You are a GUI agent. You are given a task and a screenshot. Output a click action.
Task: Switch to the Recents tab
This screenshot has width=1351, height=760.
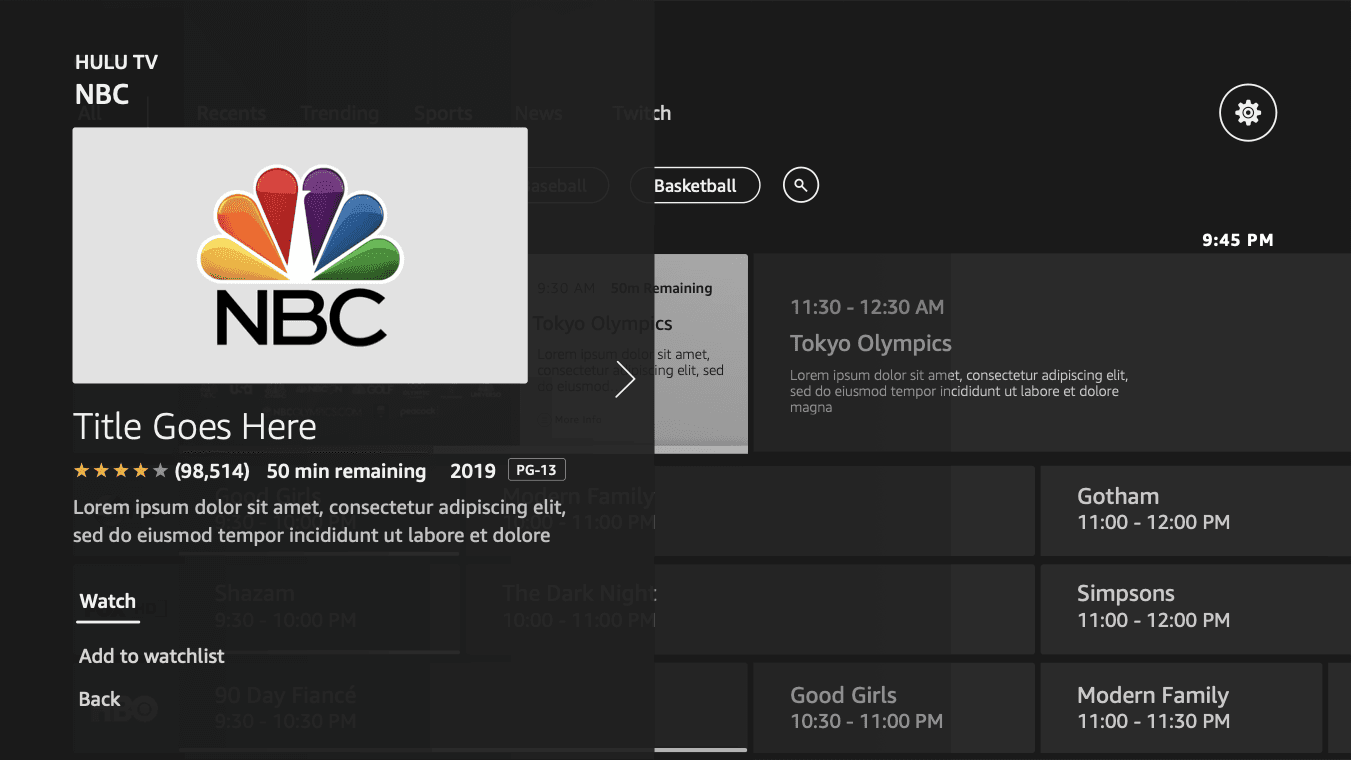coord(231,113)
